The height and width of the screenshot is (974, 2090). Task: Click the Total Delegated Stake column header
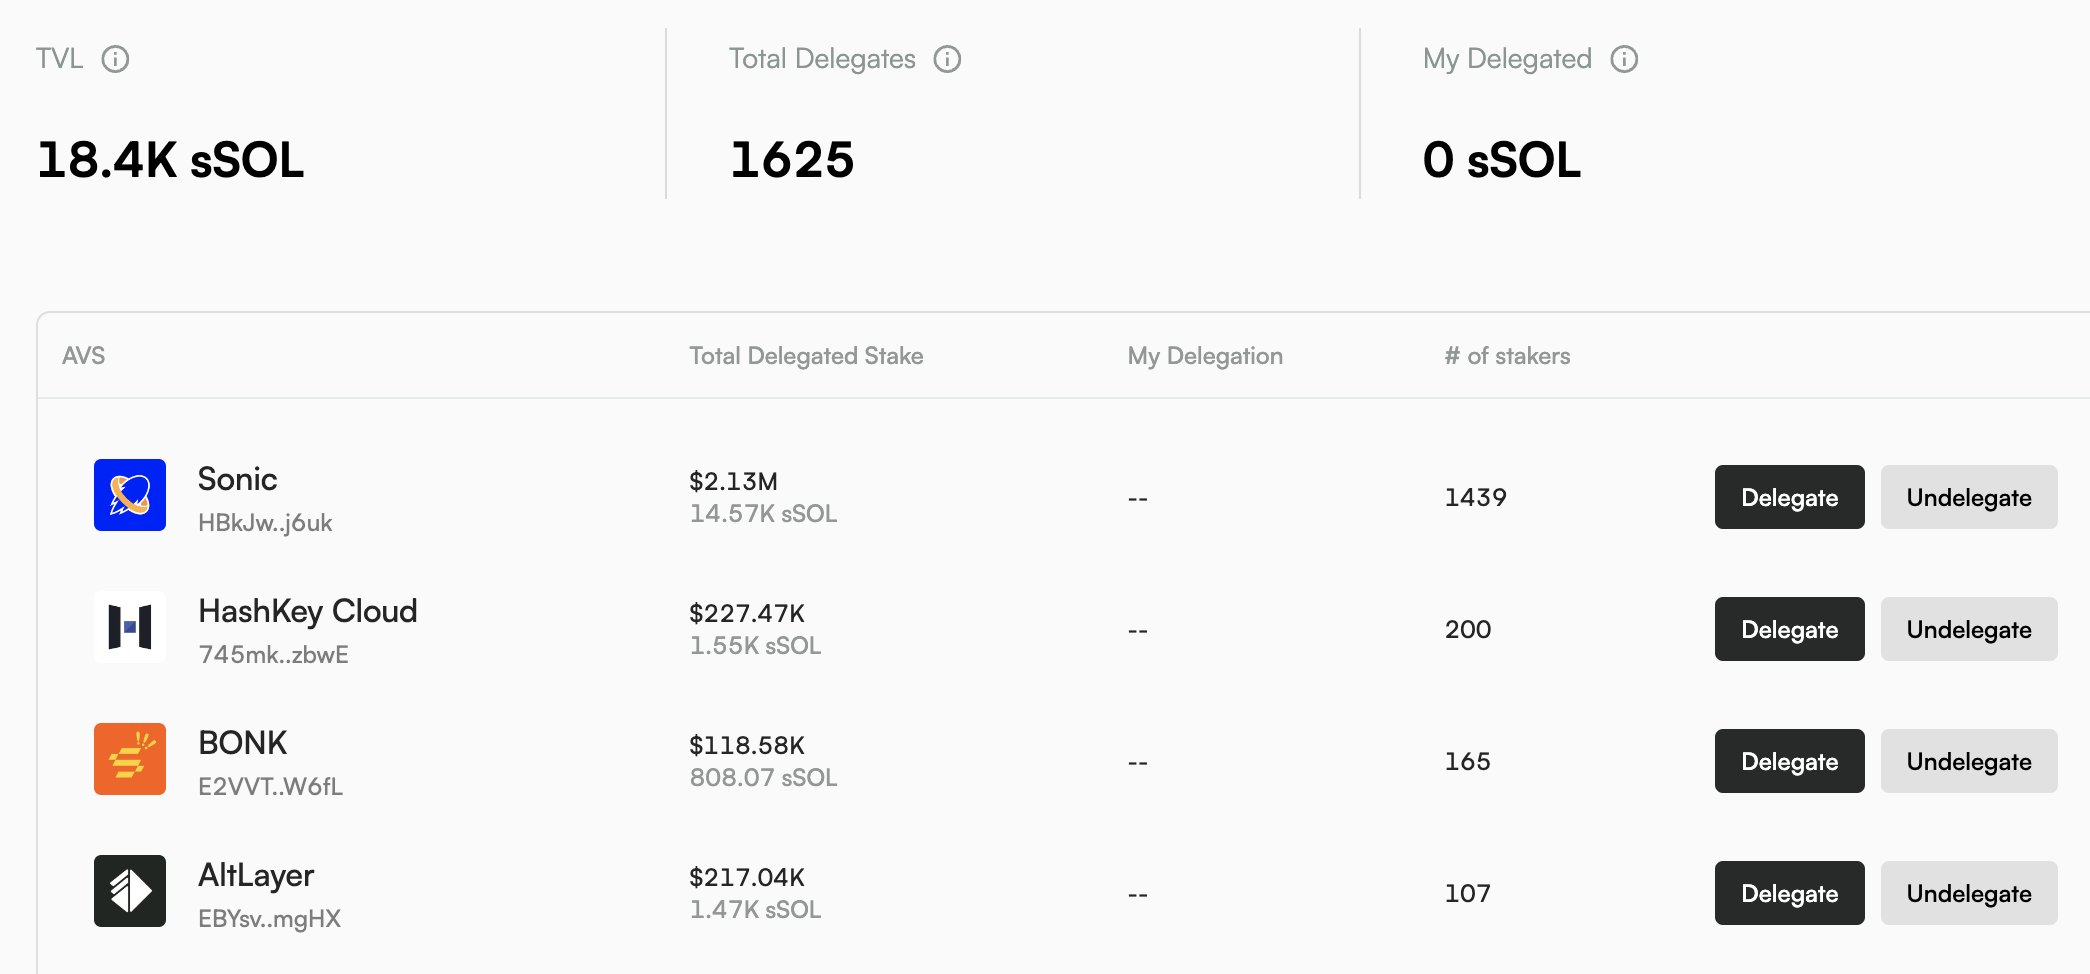click(806, 356)
